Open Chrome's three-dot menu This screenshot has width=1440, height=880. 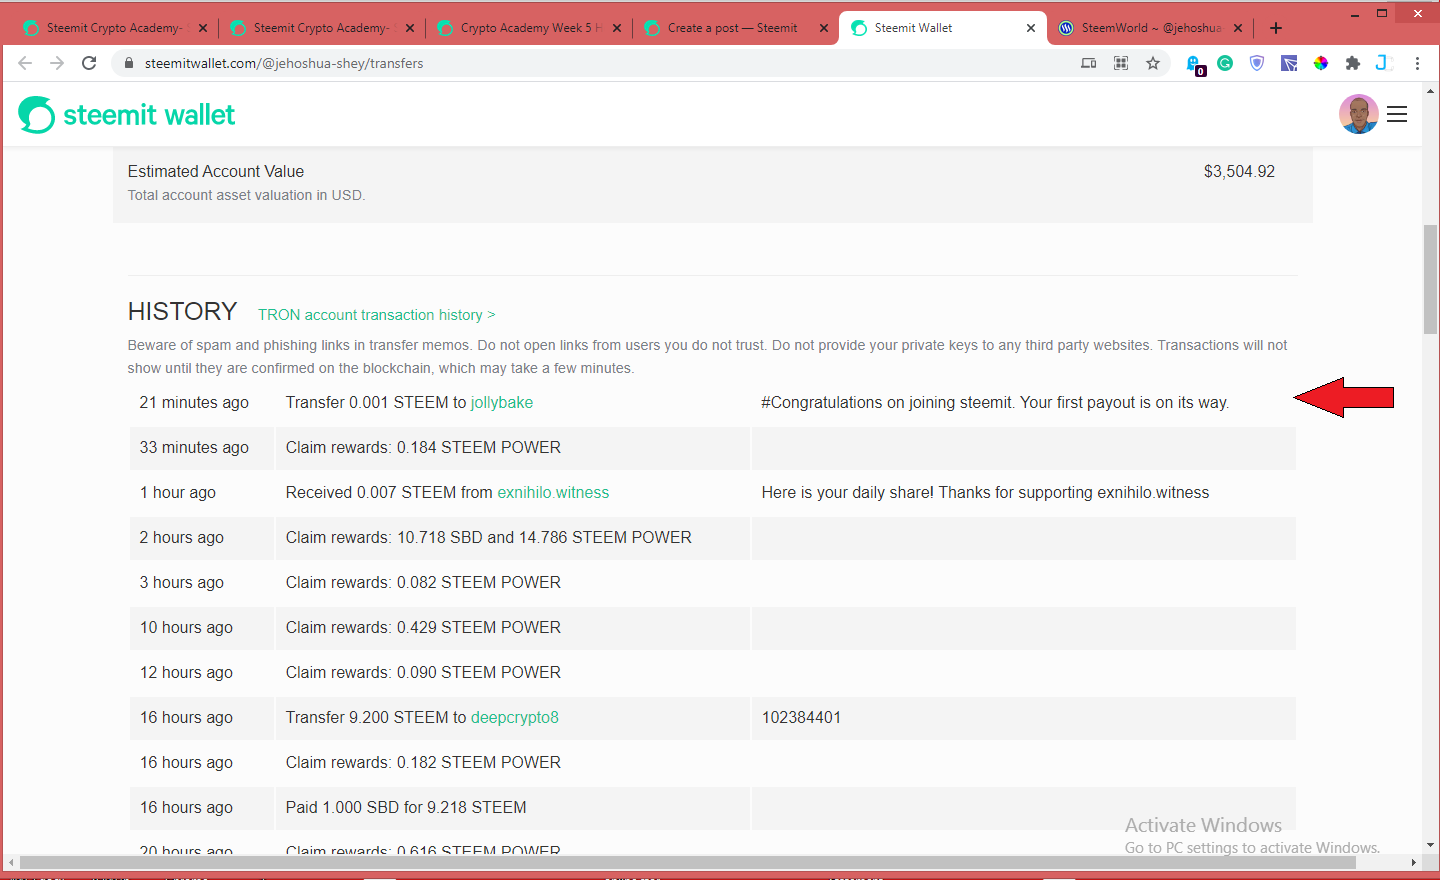click(x=1417, y=63)
